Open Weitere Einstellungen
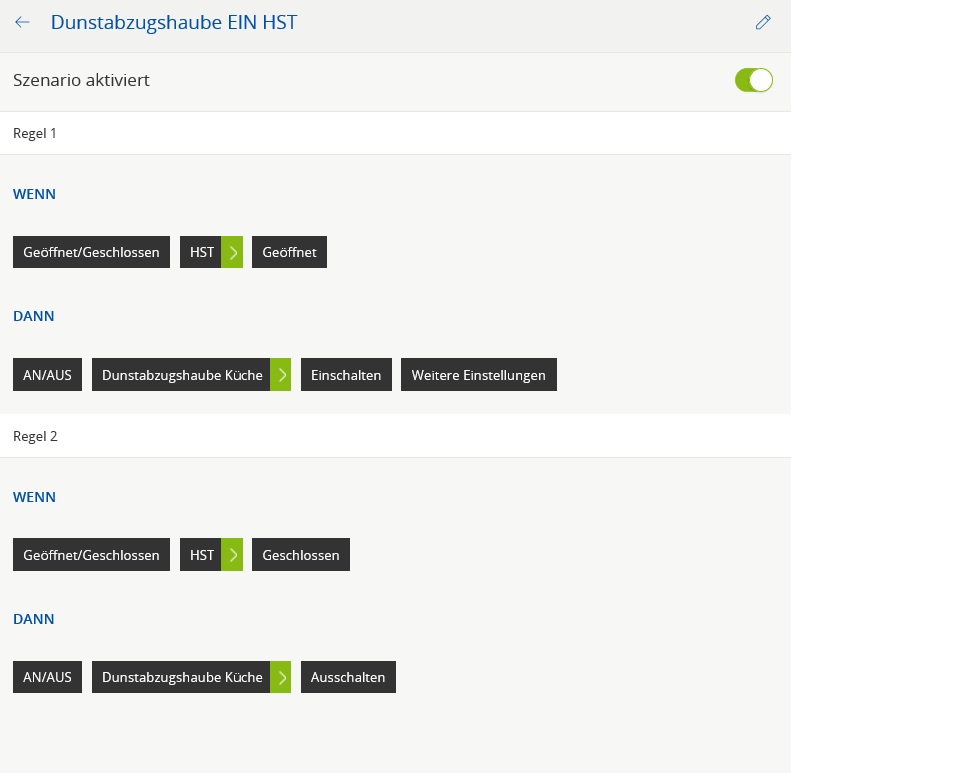 [x=478, y=375]
